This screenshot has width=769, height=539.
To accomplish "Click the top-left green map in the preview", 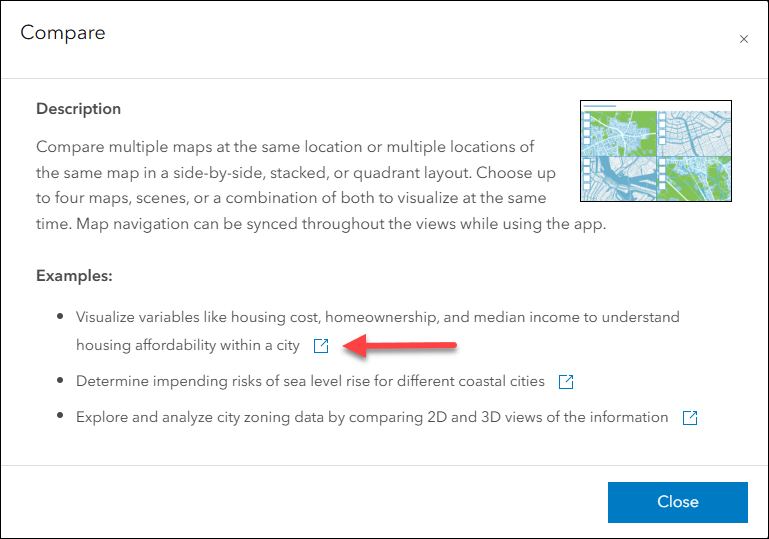I will click(621, 131).
